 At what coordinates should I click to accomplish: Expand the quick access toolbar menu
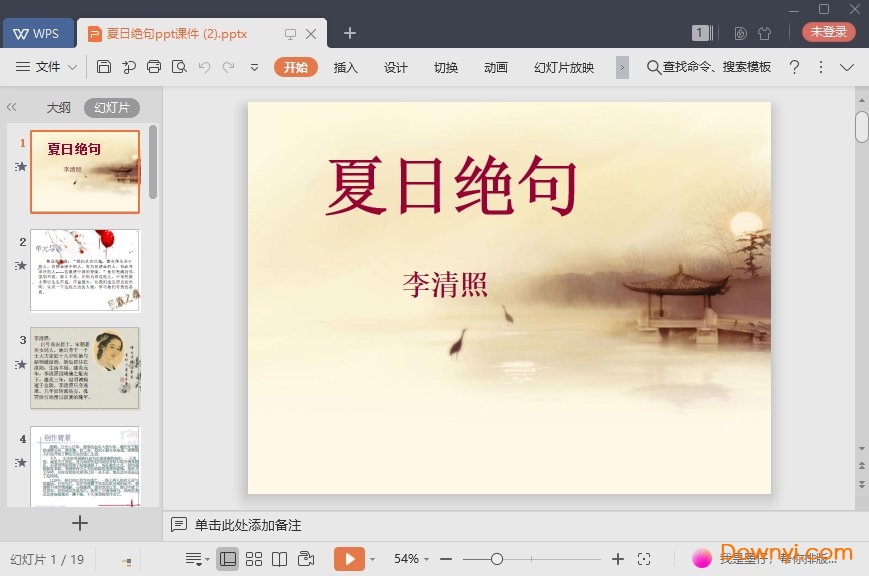tap(255, 68)
